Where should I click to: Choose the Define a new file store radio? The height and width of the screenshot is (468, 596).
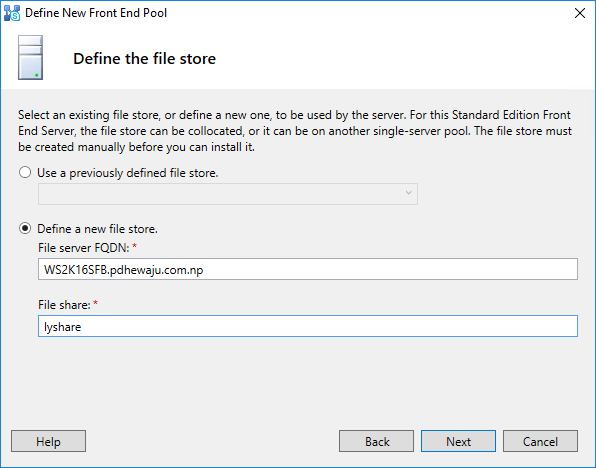click(25, 228)
